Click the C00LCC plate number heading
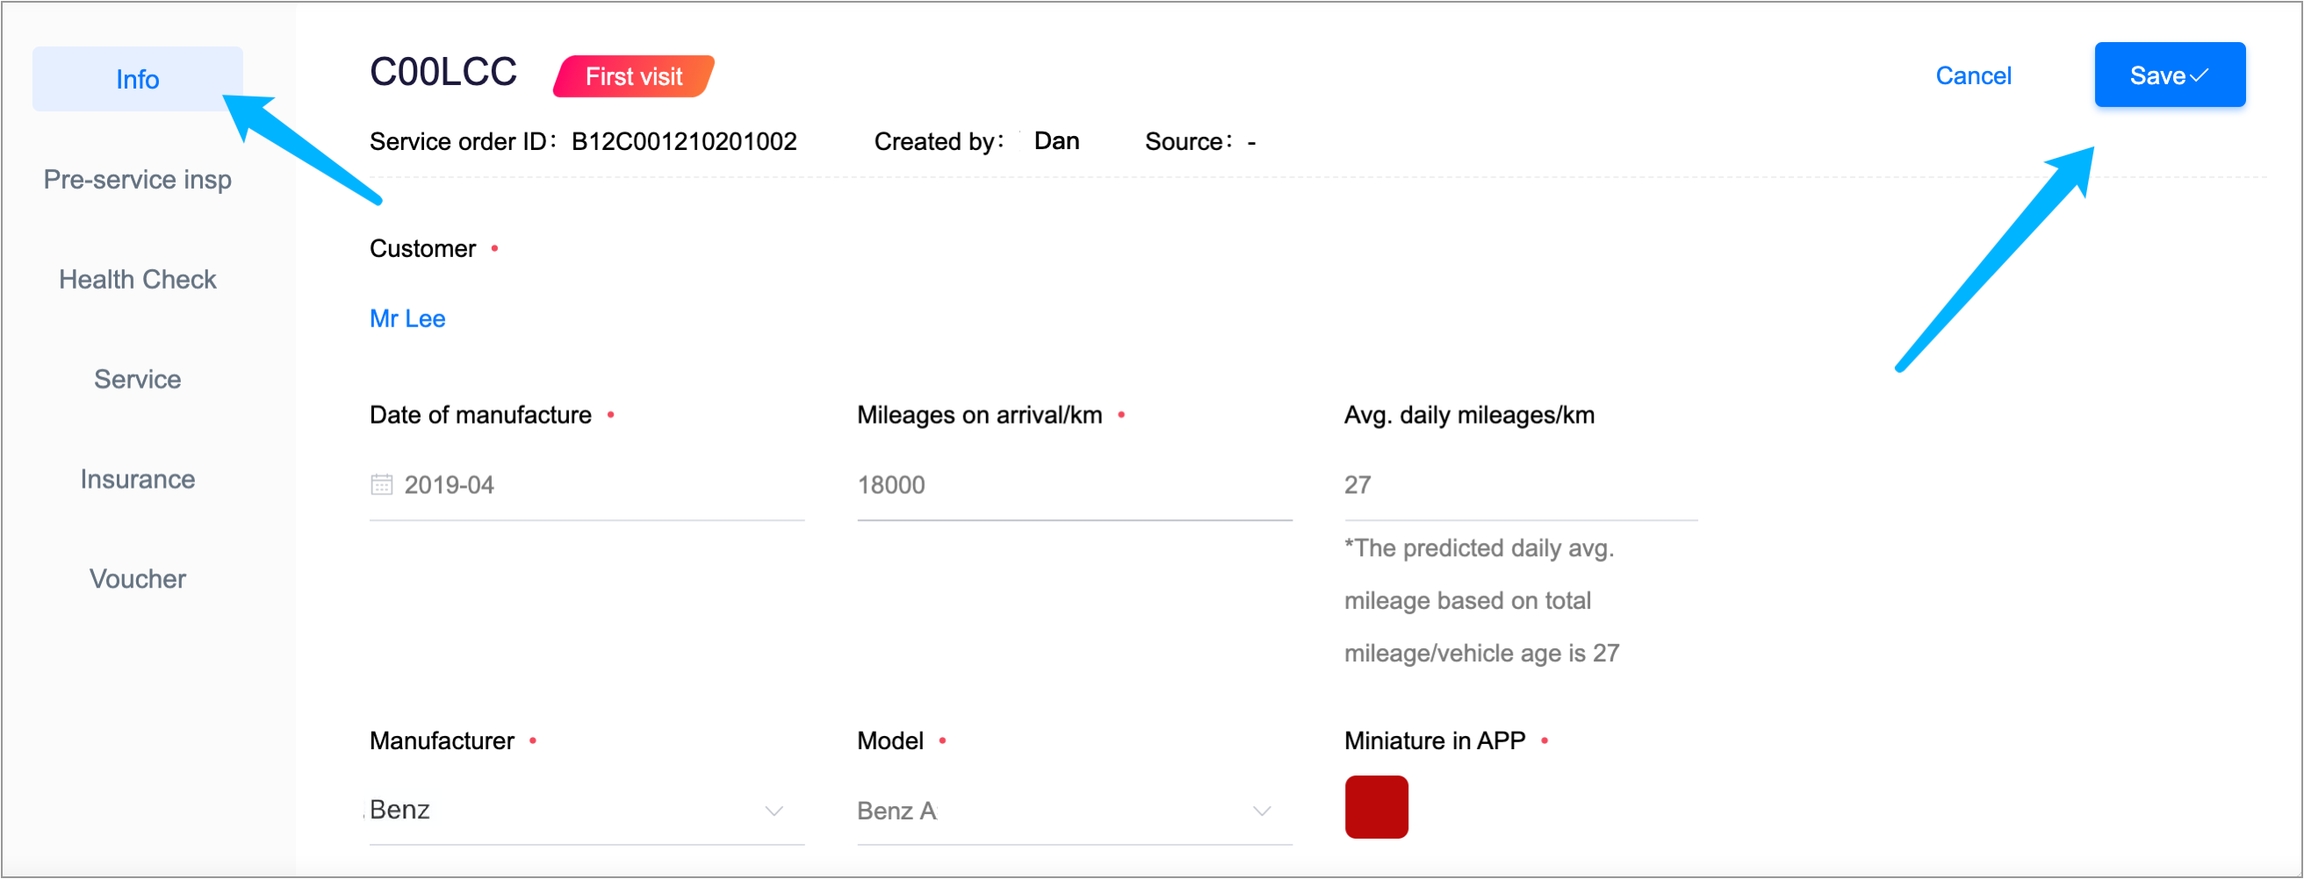 click(443, 72)
